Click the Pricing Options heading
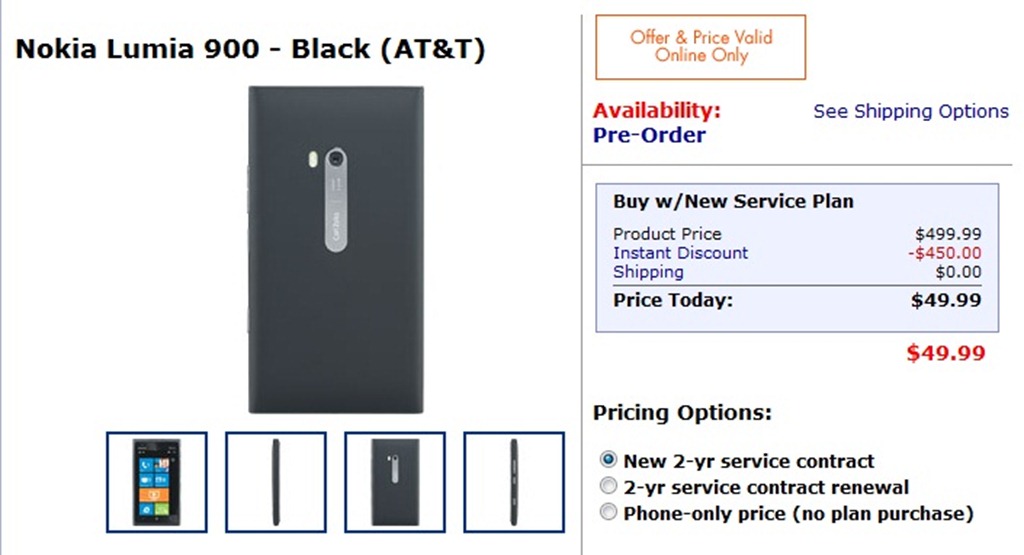The height and width of the screenshot is (555, 1024). point(682,412)
